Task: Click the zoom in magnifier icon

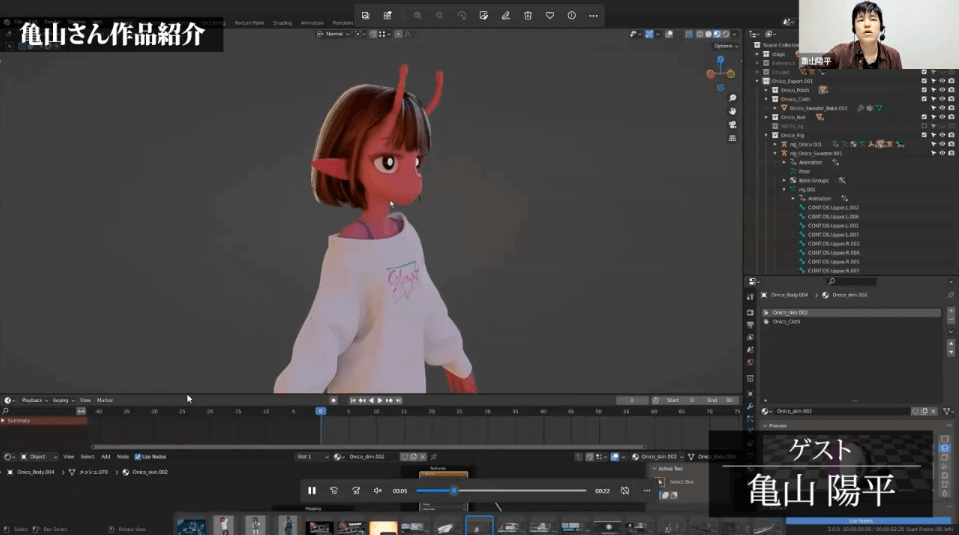Action: point(418,15)
